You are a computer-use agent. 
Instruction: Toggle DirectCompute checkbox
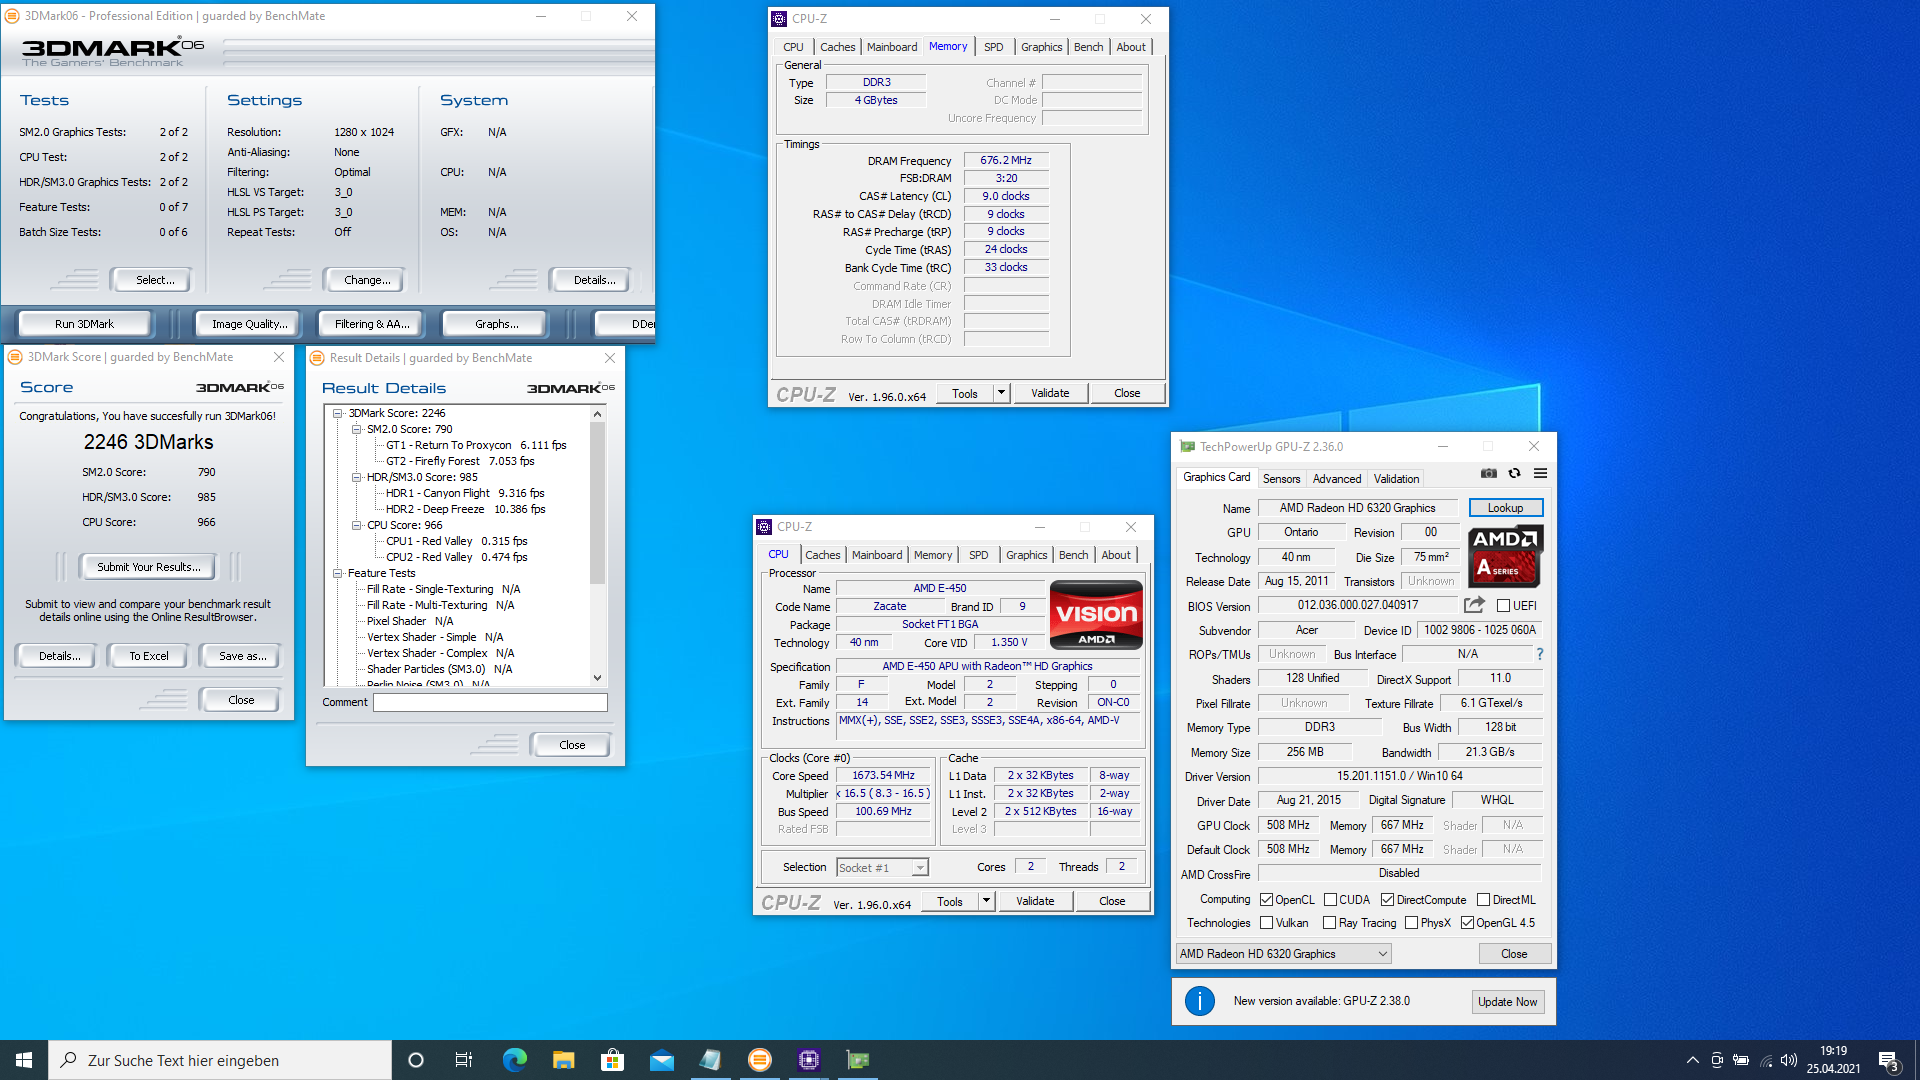[1387, 900]
